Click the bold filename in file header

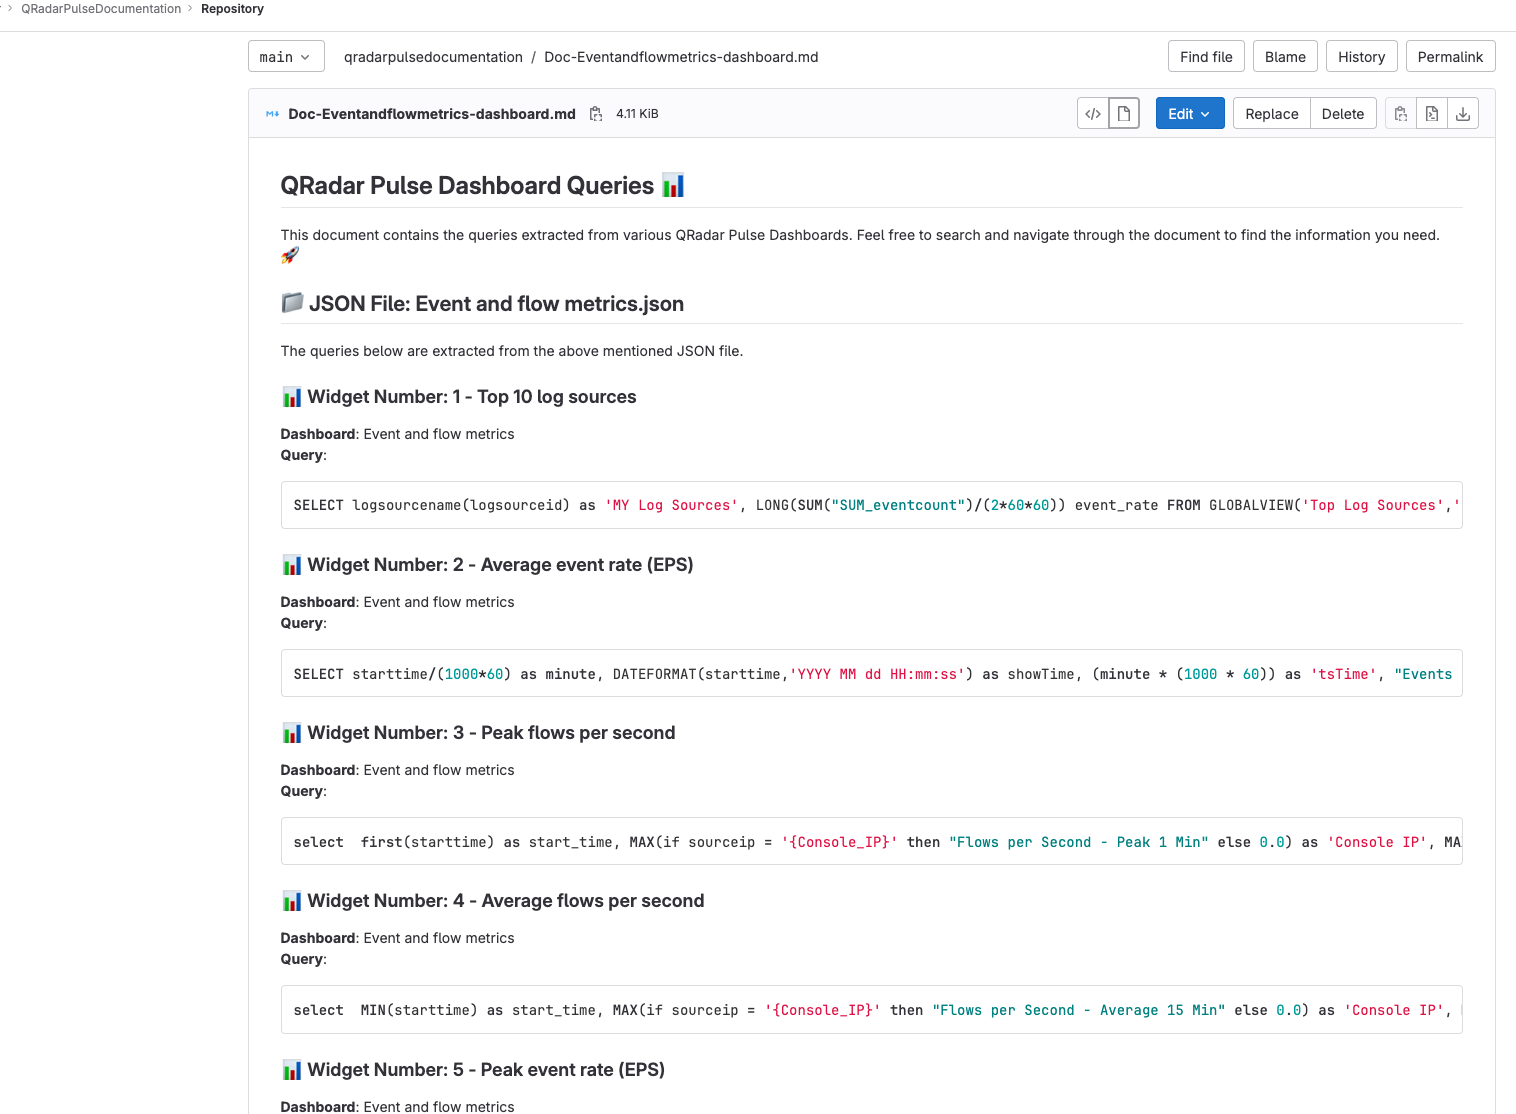[432, 114]
